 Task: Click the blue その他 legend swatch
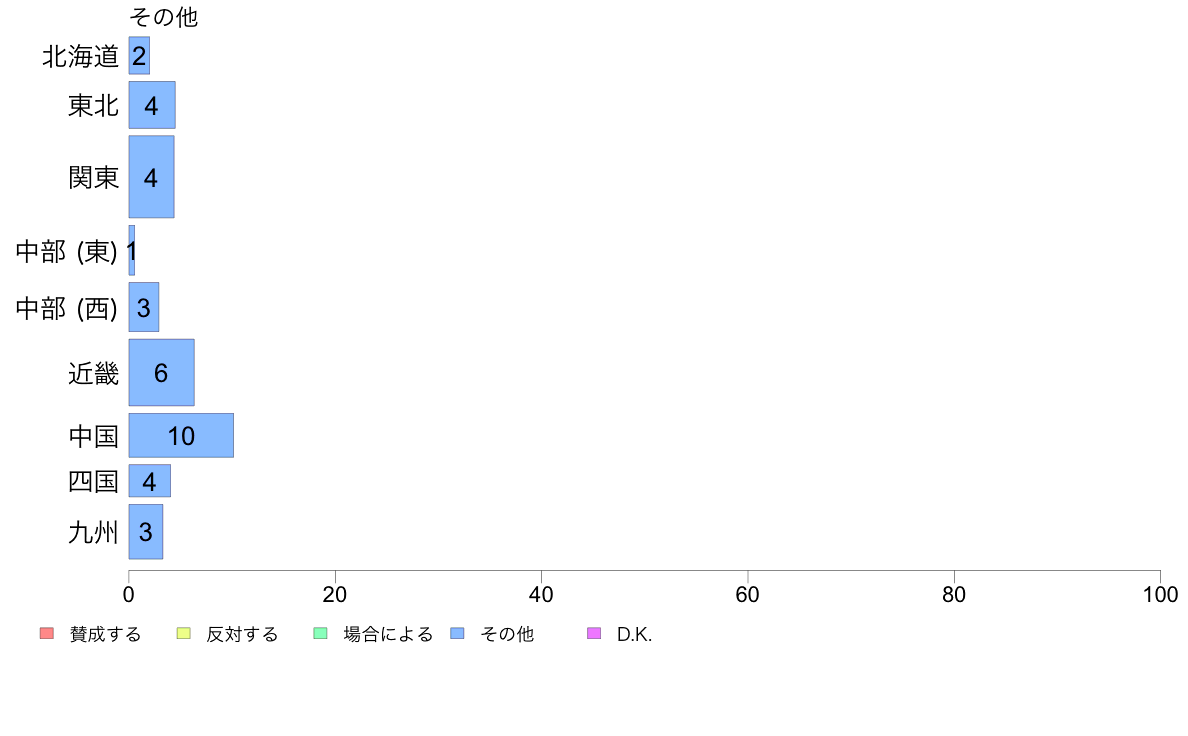pos(457,633)
